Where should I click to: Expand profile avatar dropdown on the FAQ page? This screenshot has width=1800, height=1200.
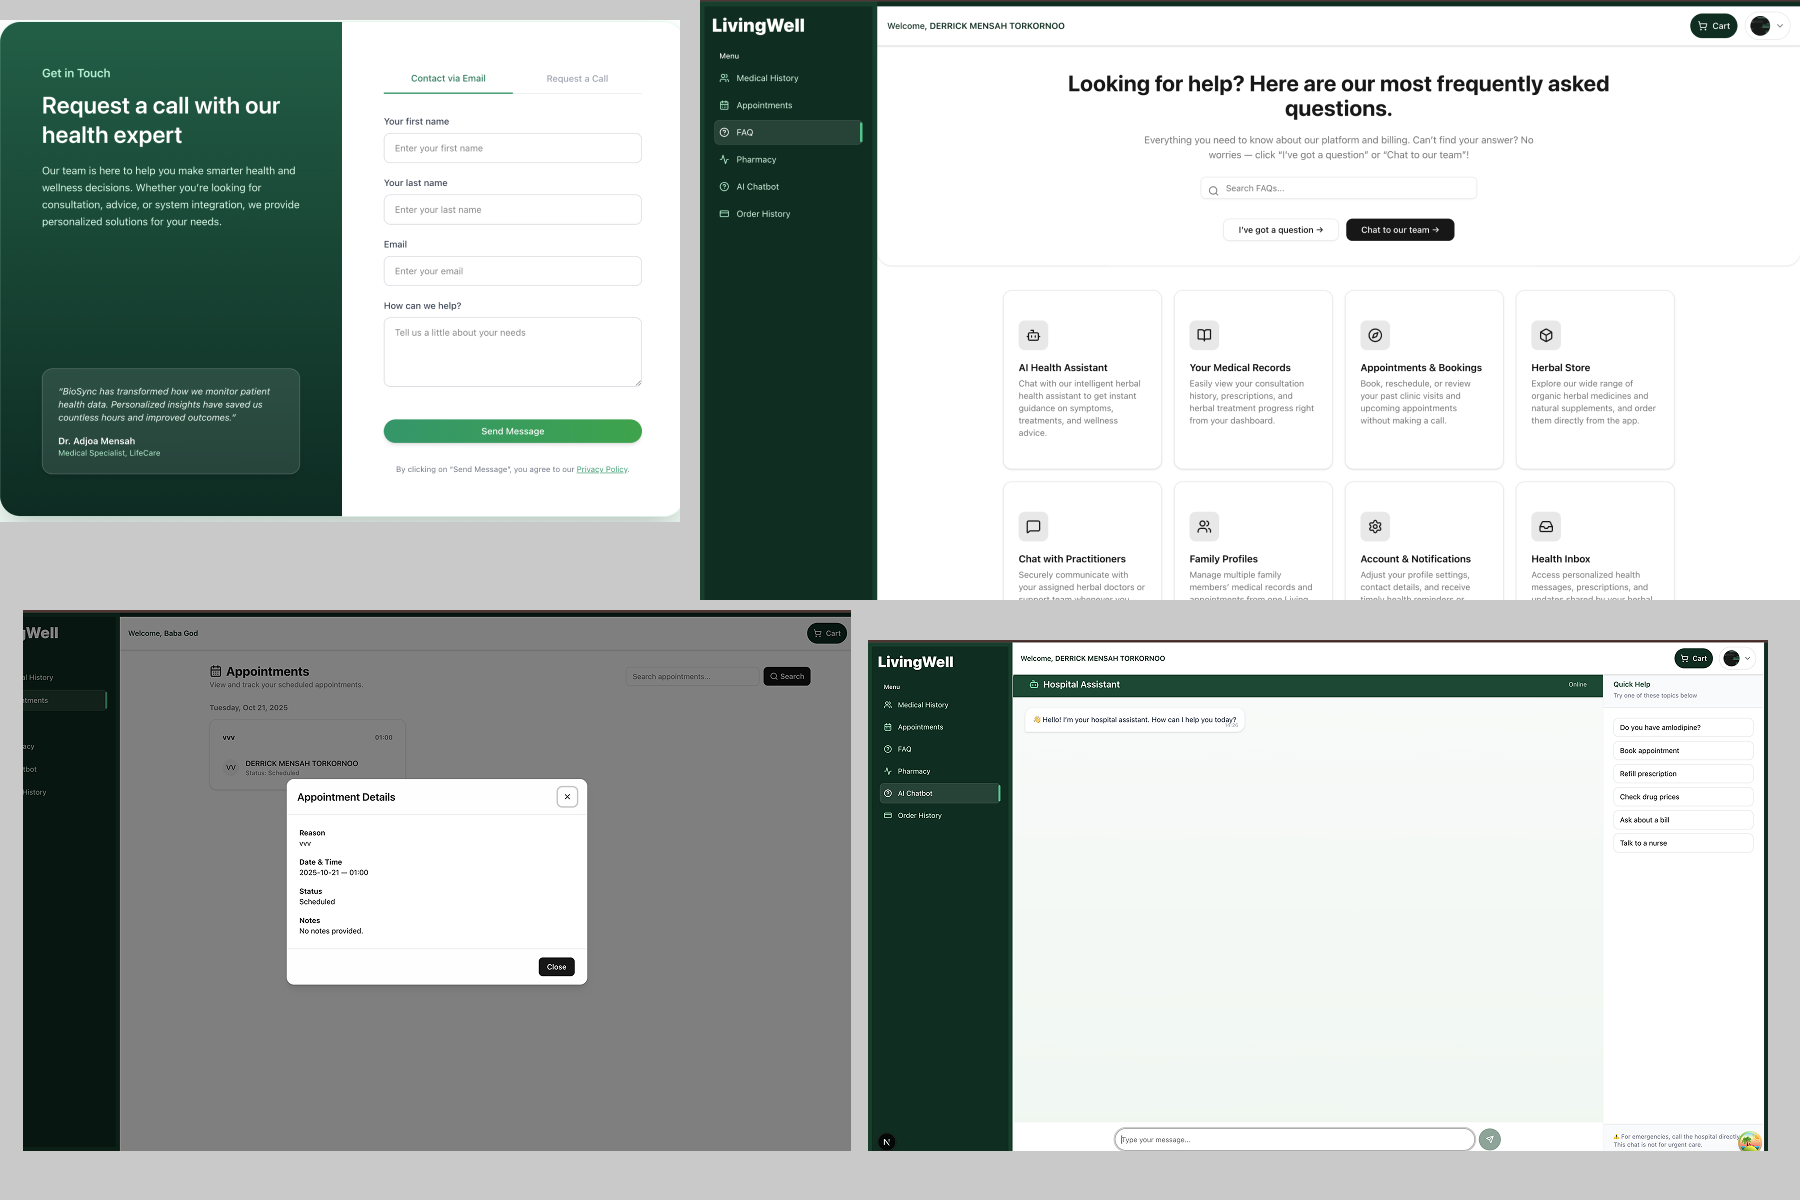point(1767,26)
